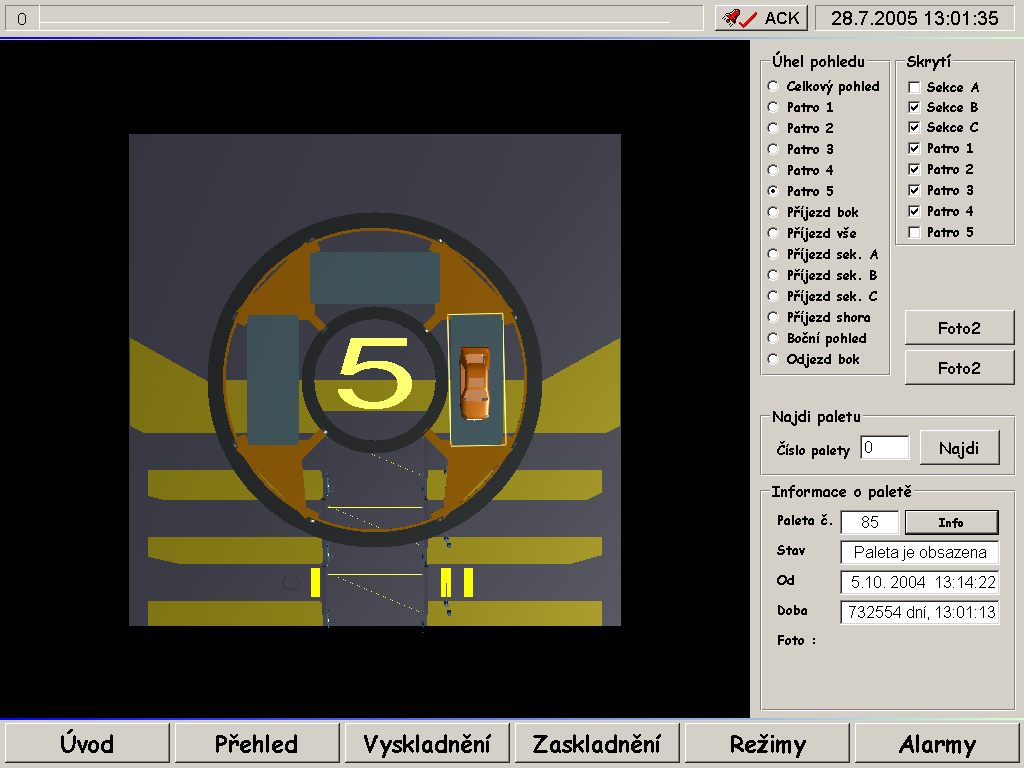Go to the Alarmy screen

point(937,744)
